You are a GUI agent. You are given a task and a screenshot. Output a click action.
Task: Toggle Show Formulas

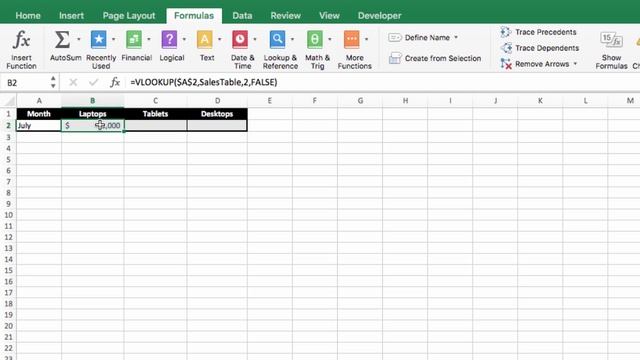click(611, 50)
